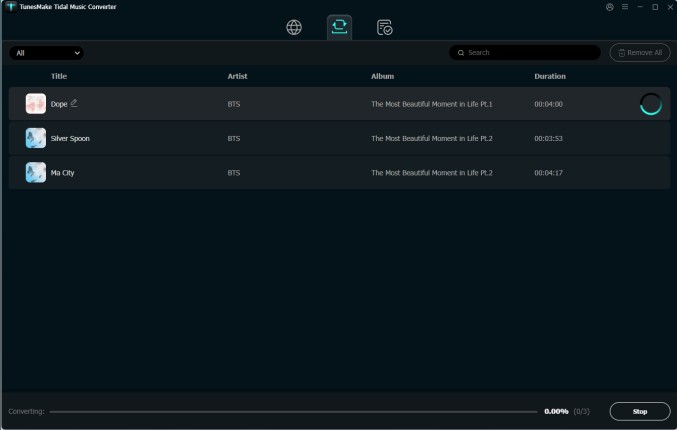Viewport: 677px width, 430px height.
Task: Click the Artist column header
Action: [237, 76]
